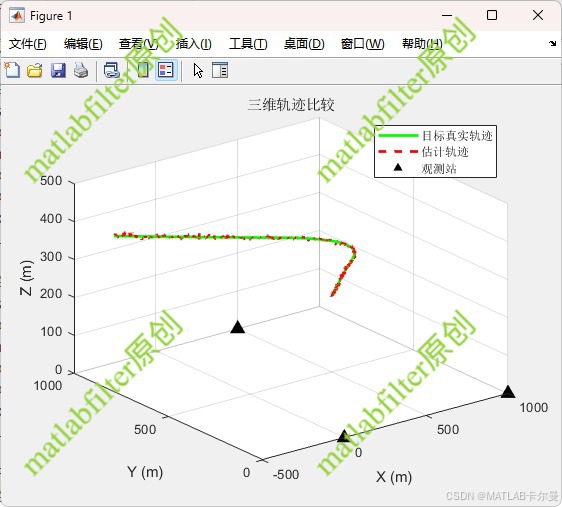Select station marker near X tick 1000
The height and width of the screenshot is (507, 562).
click(508, 392)
